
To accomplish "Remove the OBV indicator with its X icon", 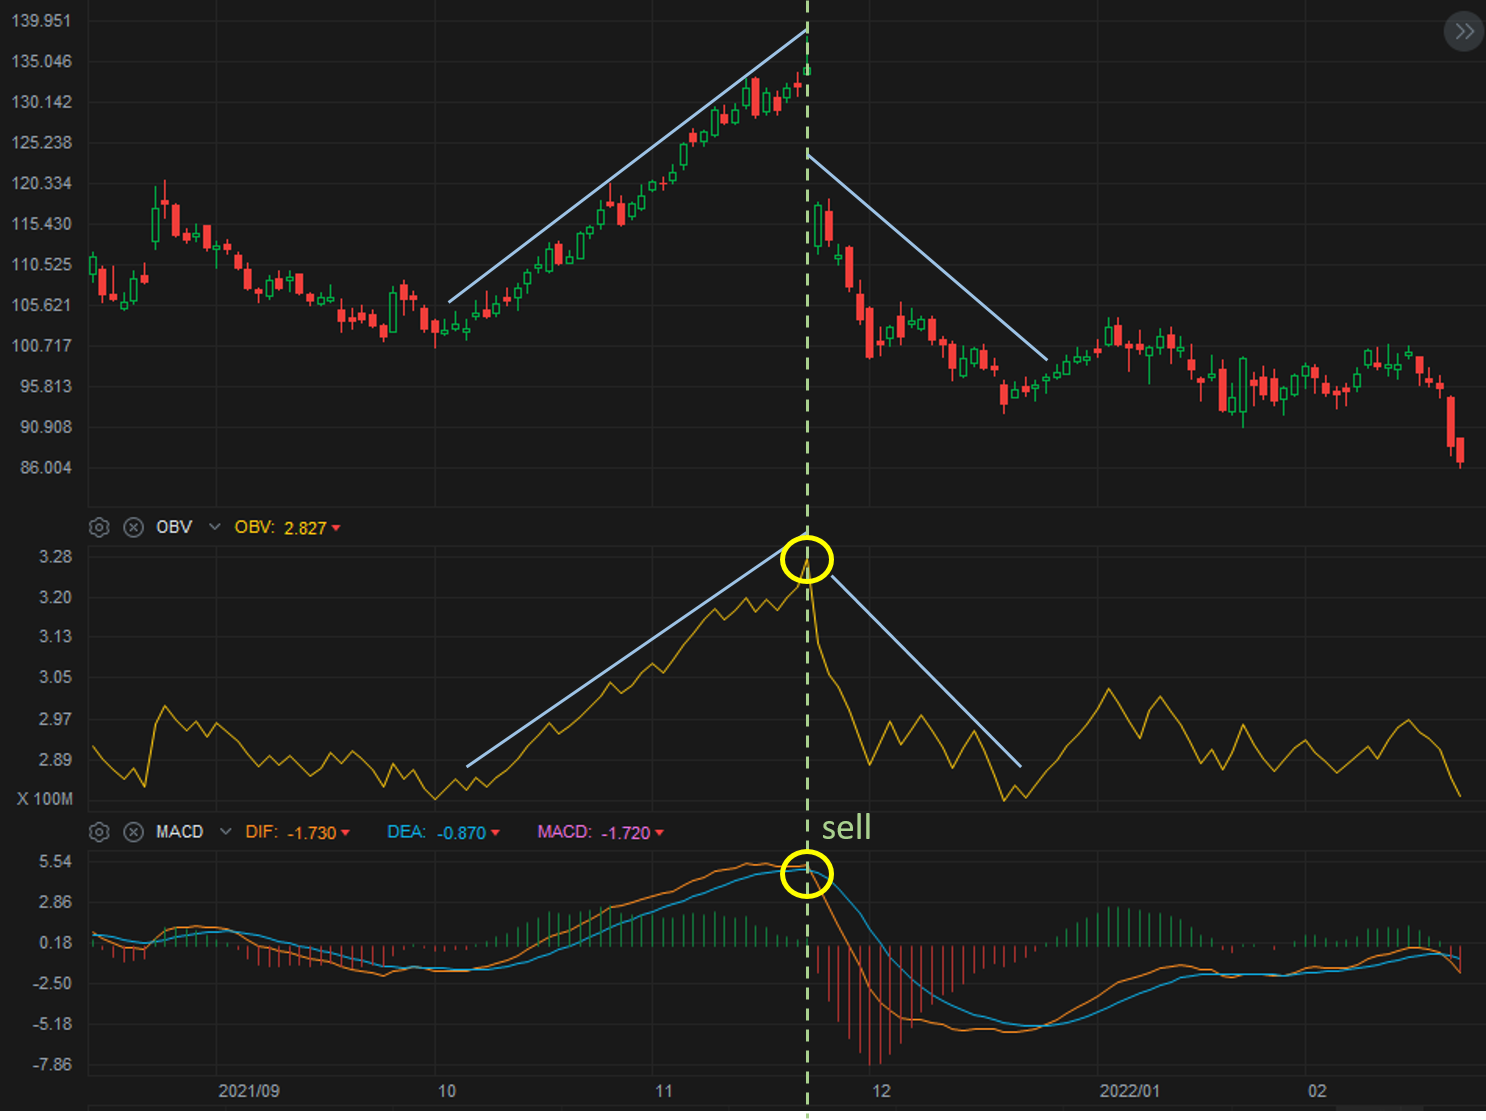I will tap(133, 527).
